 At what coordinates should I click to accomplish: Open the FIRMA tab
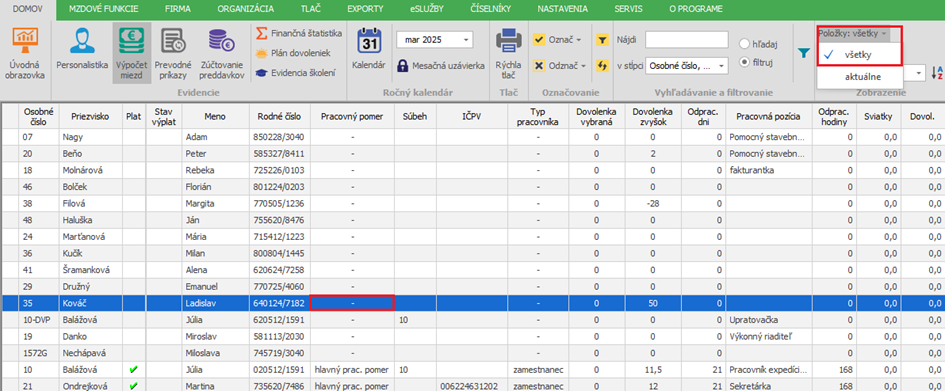[x=178, y=9]
